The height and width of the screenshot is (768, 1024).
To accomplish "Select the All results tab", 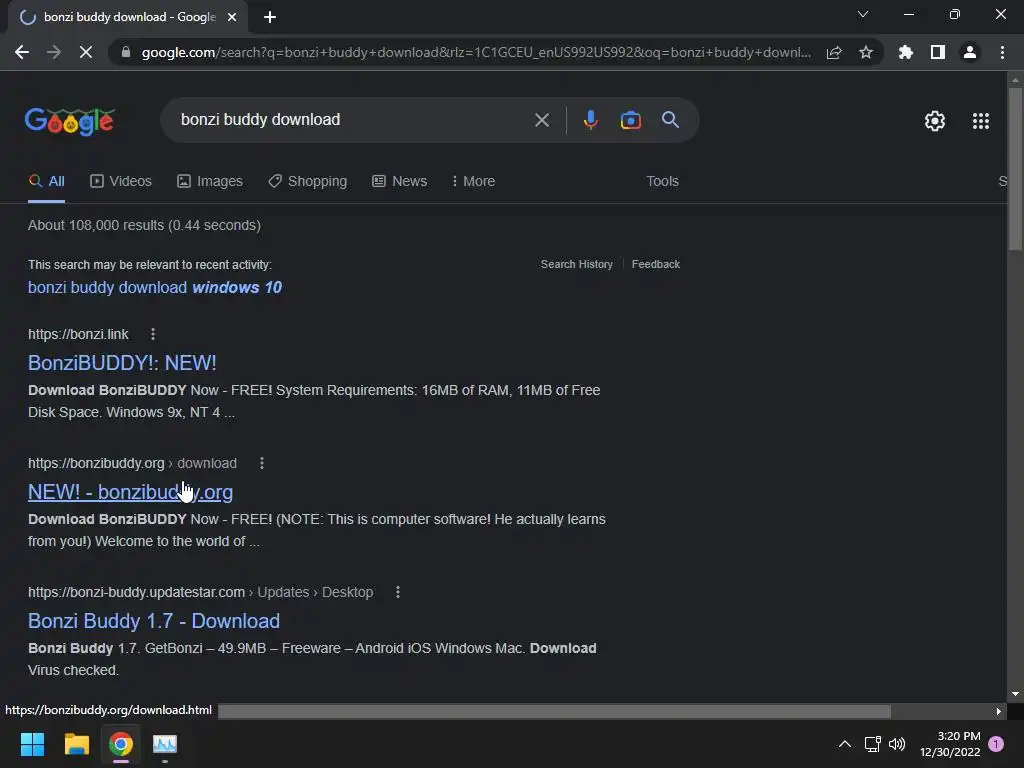I will click(46, 182).
